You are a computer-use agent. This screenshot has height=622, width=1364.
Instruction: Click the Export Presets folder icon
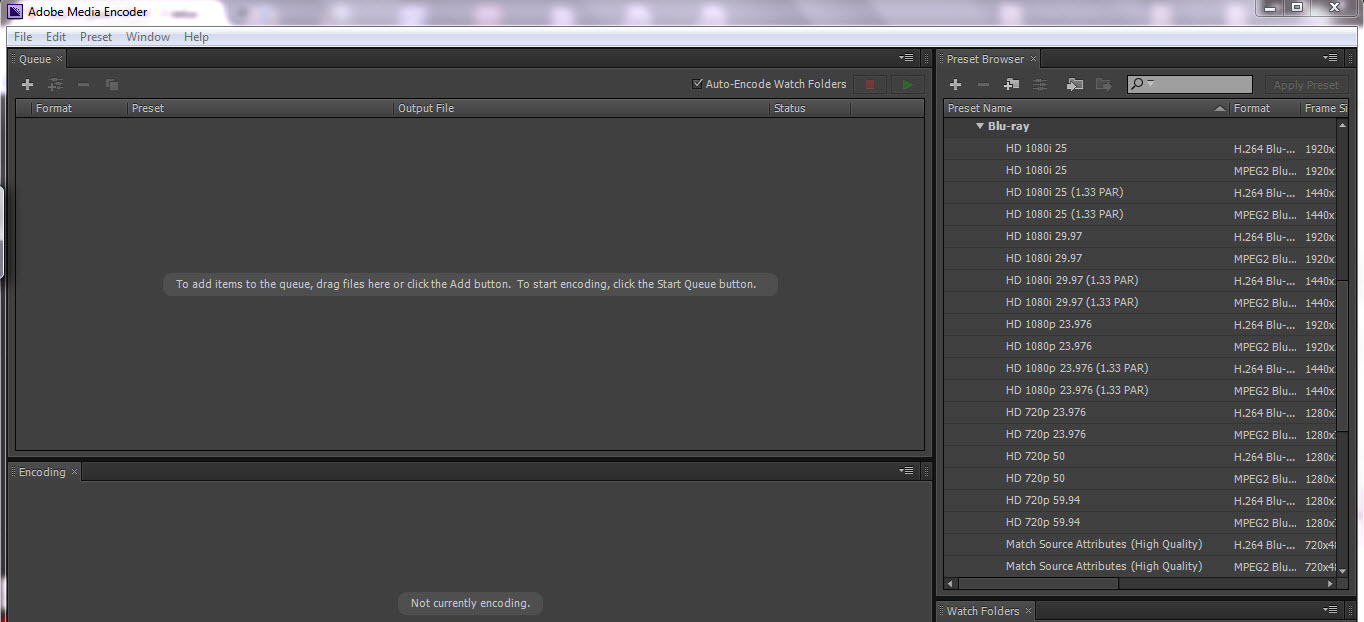point(1103,85)
